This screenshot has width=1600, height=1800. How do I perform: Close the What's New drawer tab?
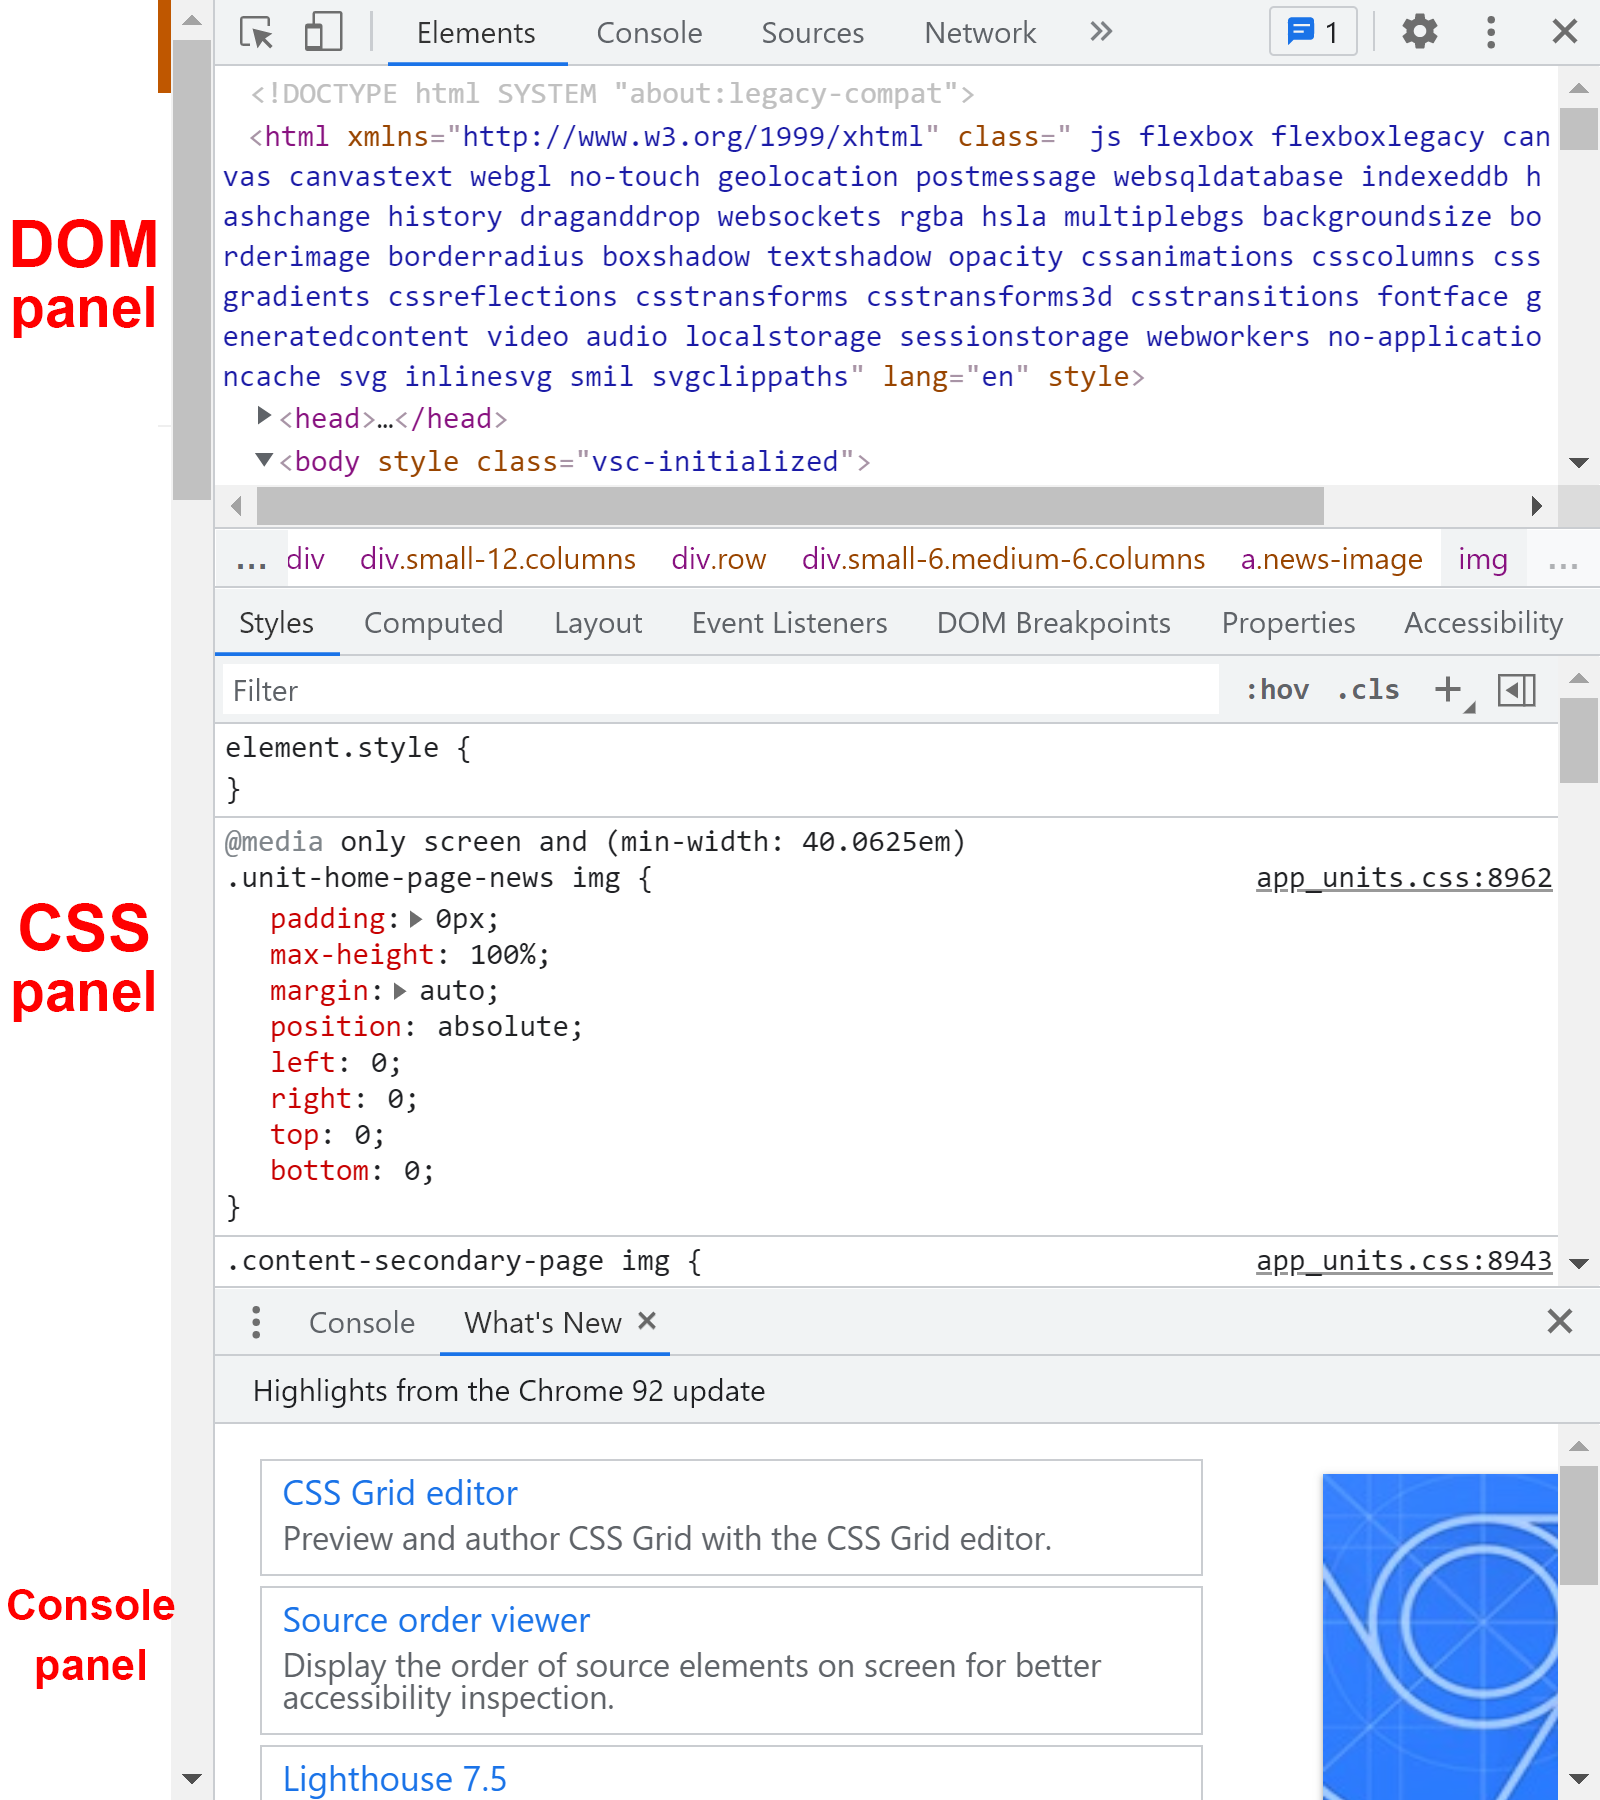tap(647, 1321)
